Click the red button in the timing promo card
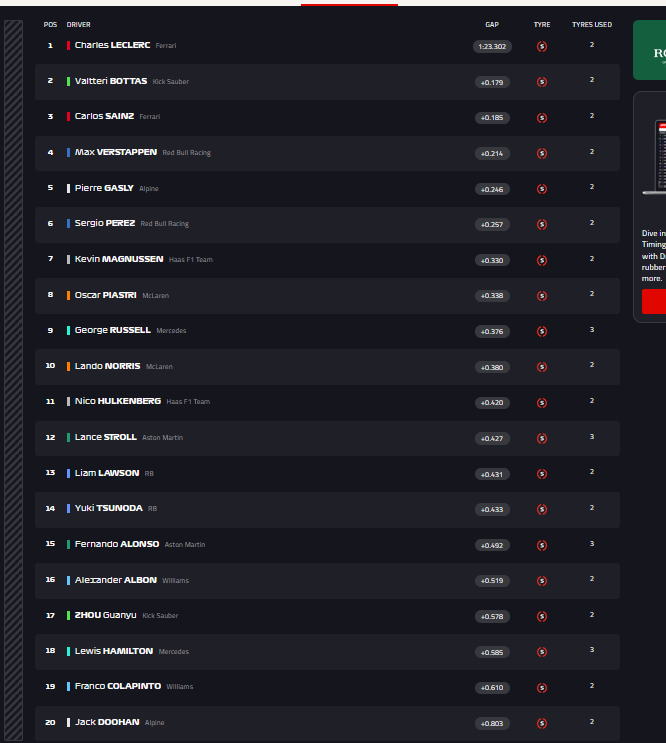666x743 pixels. pyautogui.click(x=654, y=301)
